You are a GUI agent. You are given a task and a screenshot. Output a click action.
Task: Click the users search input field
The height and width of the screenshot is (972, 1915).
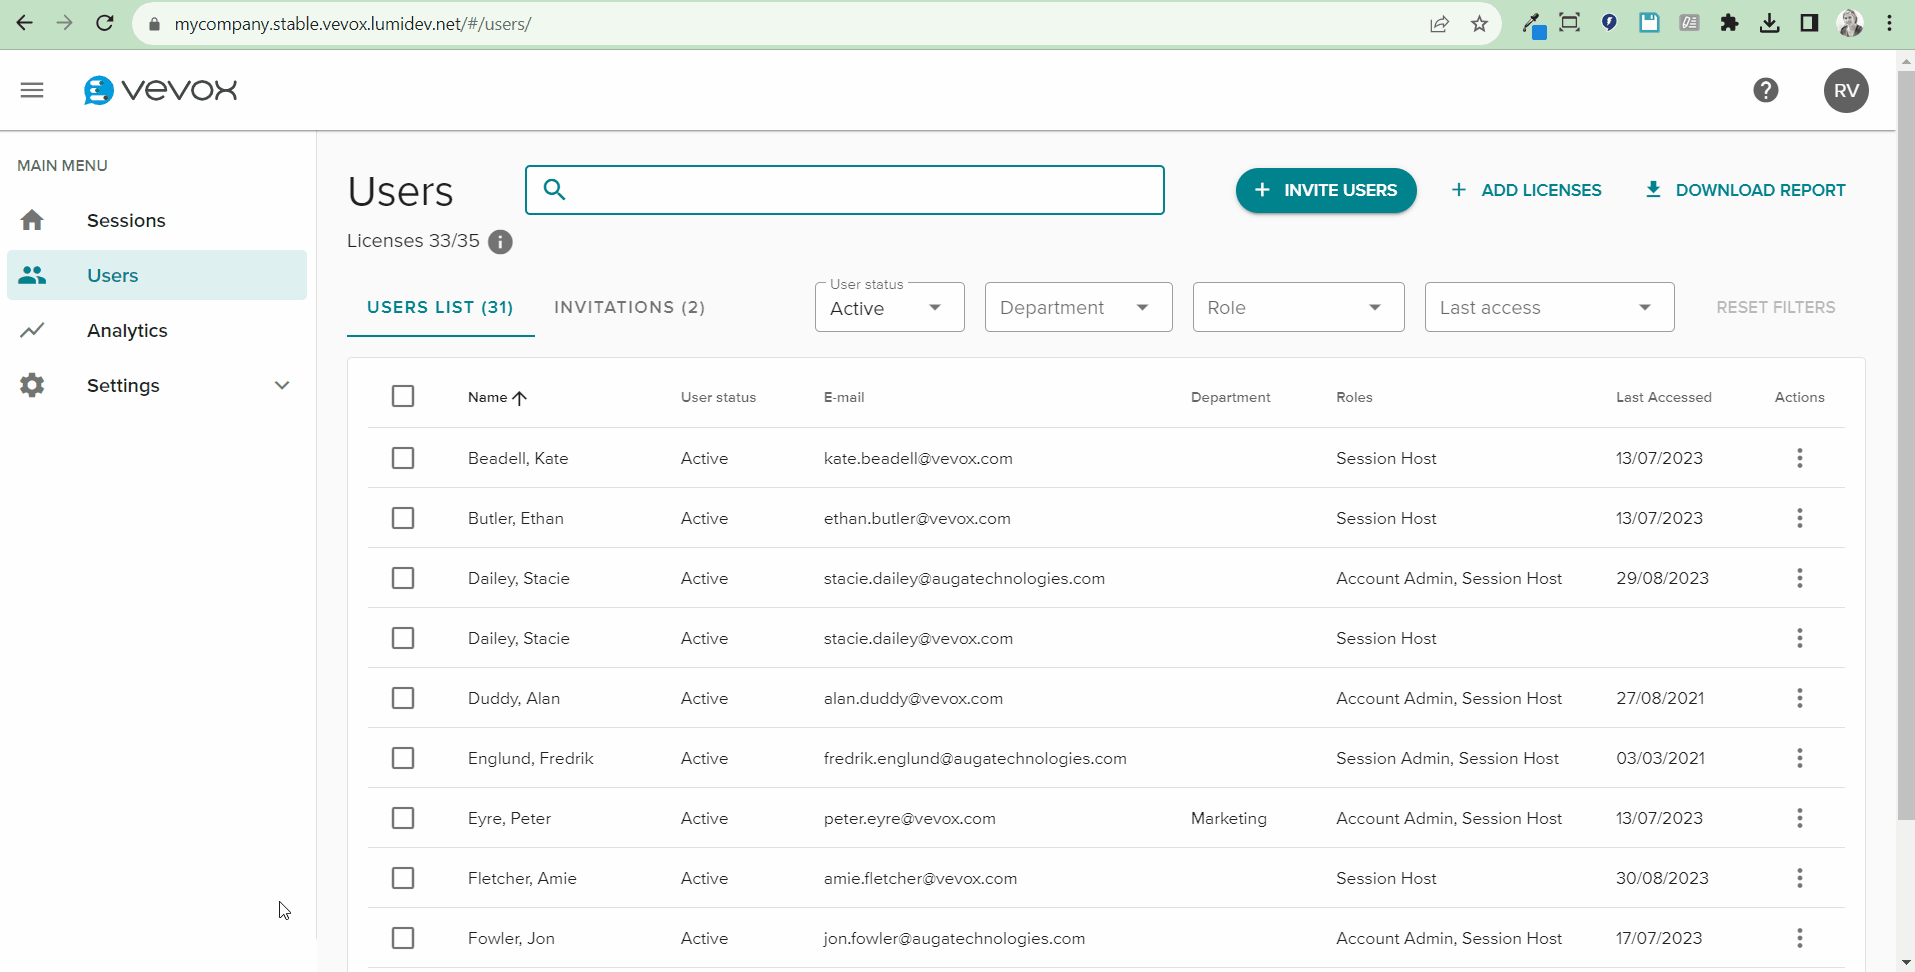(845, 190)
